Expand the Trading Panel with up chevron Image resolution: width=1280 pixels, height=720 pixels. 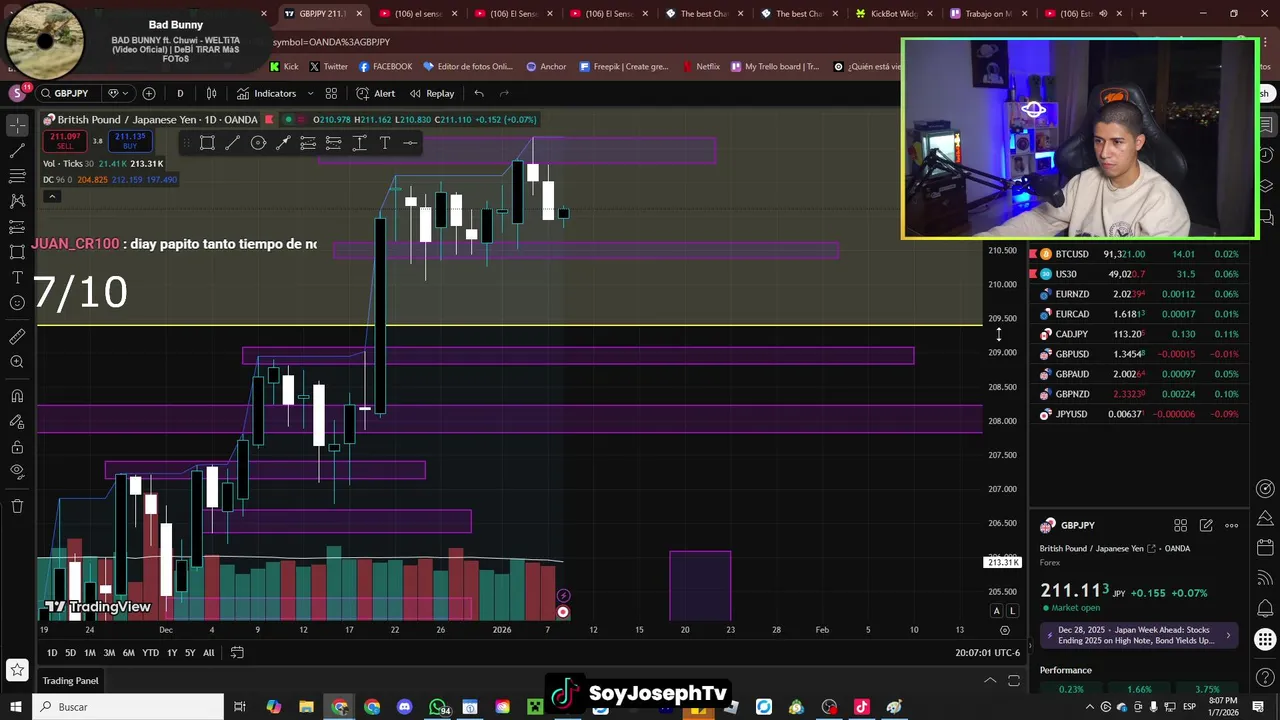(x=990, y=681)
